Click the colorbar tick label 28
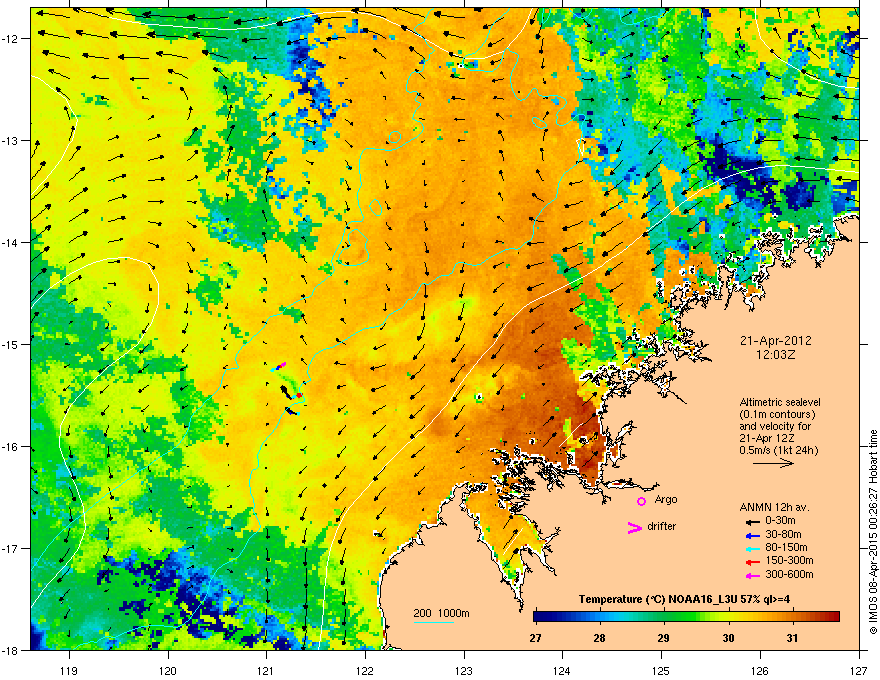The image size is (880, 680). tap(599, 638)
